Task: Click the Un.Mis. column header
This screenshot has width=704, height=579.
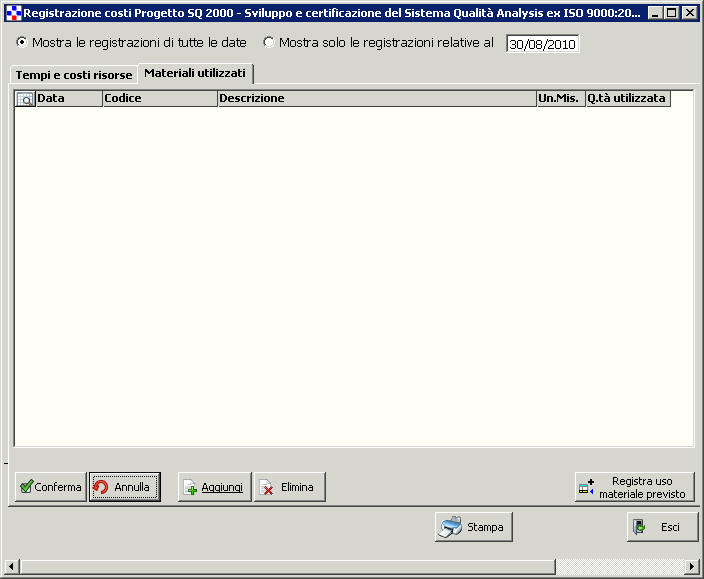Action: tap(560, 99)
